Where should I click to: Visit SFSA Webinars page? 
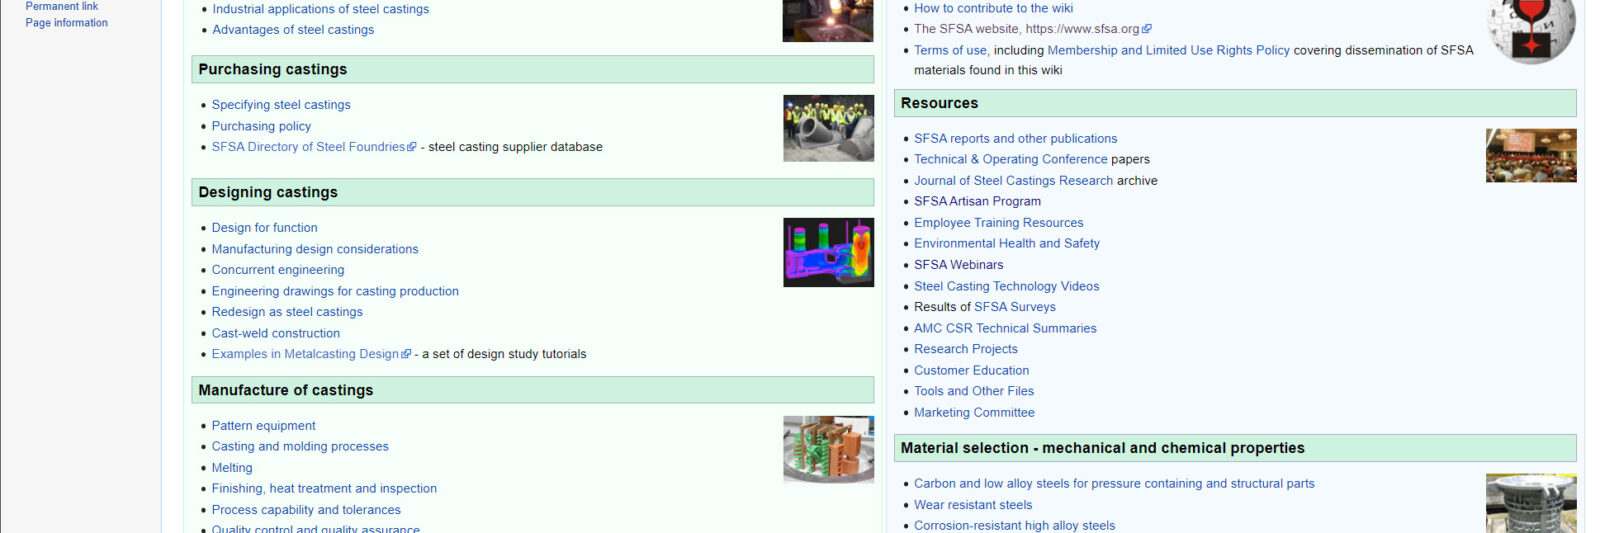[958, 265]
